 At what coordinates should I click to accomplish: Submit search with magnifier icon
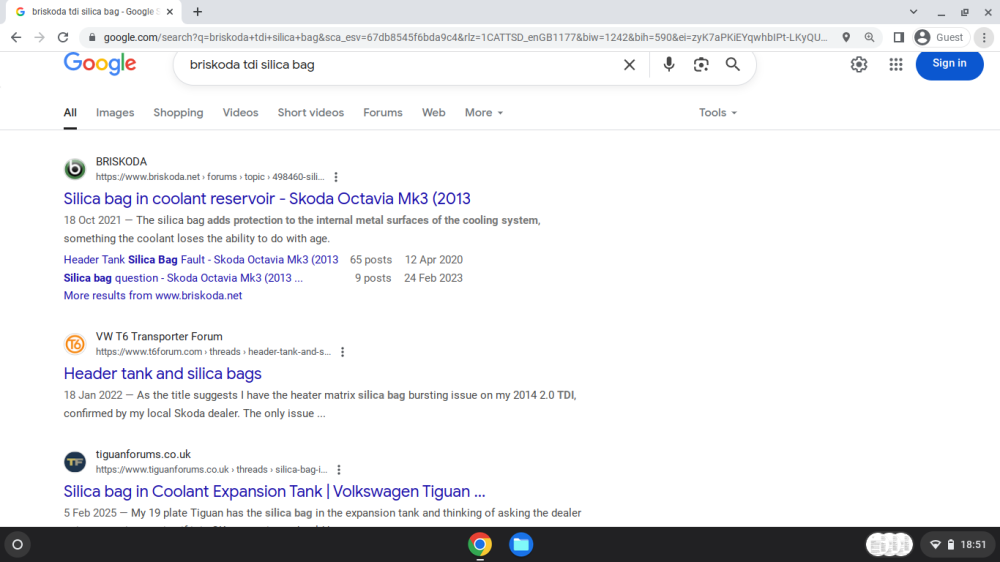click(x=733, y=64)
